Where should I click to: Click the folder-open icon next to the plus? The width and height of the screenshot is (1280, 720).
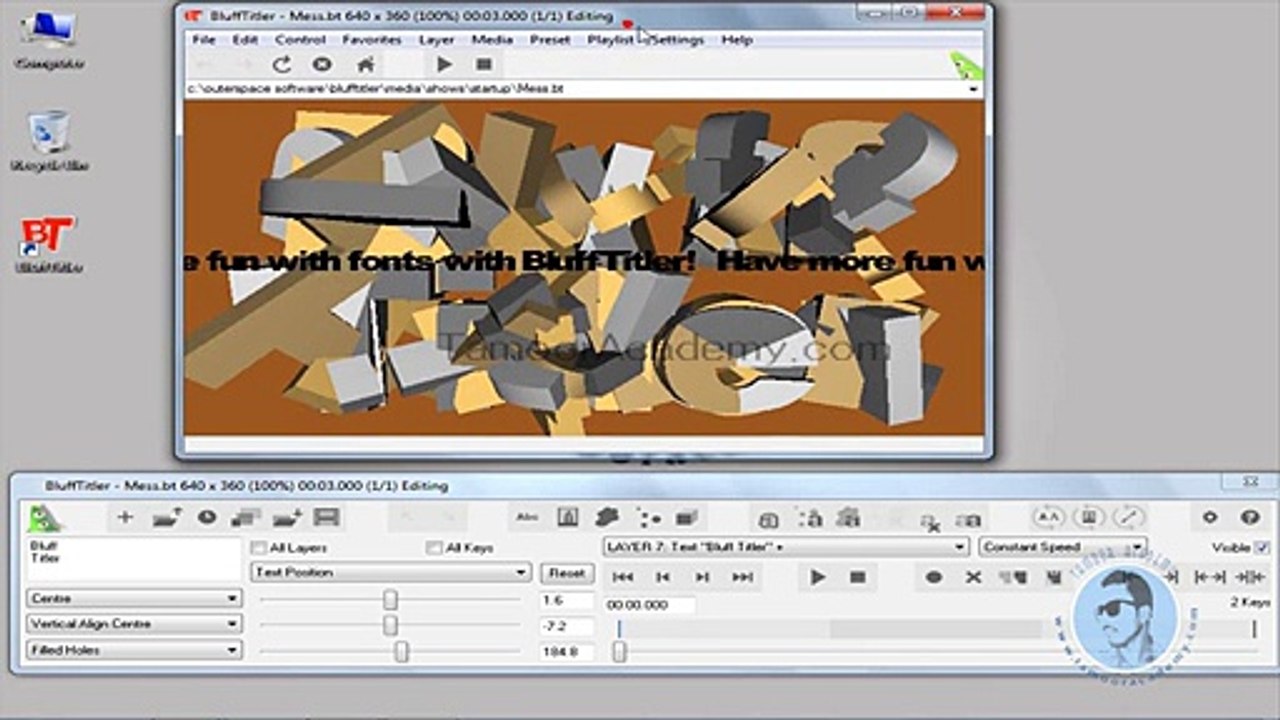pyautogui.click(x=166, y=517)
